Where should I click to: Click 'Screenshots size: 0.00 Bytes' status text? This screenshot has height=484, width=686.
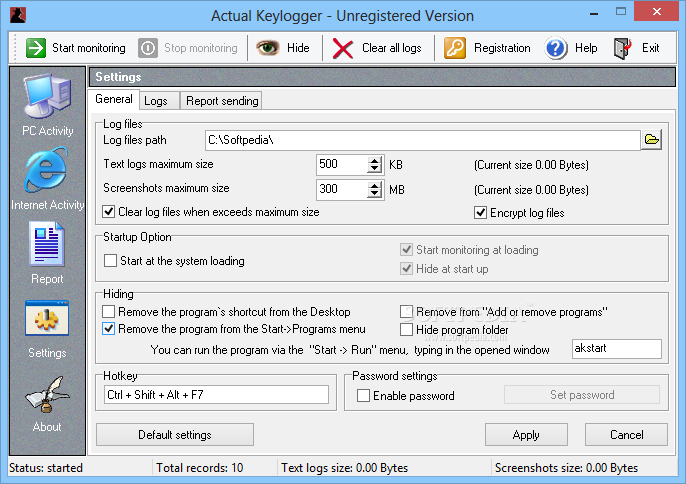(x=566, y=468)
